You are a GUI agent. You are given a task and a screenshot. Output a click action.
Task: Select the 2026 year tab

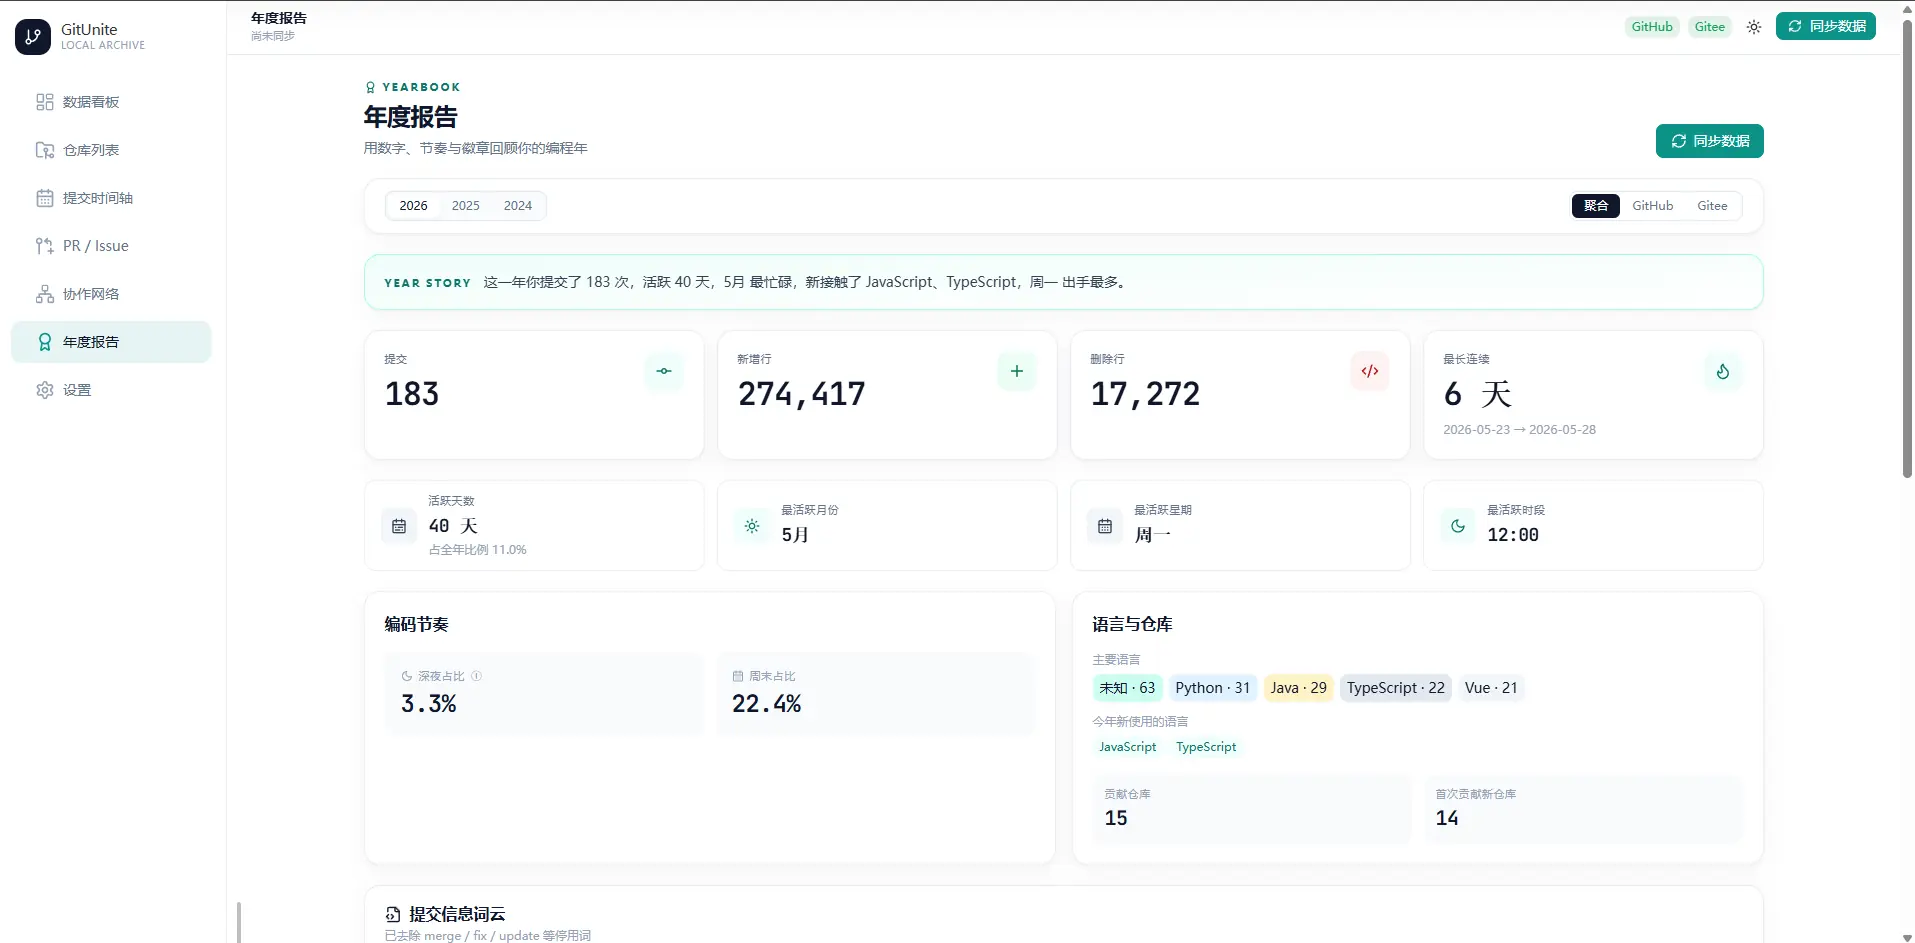(x=413, y=206)
